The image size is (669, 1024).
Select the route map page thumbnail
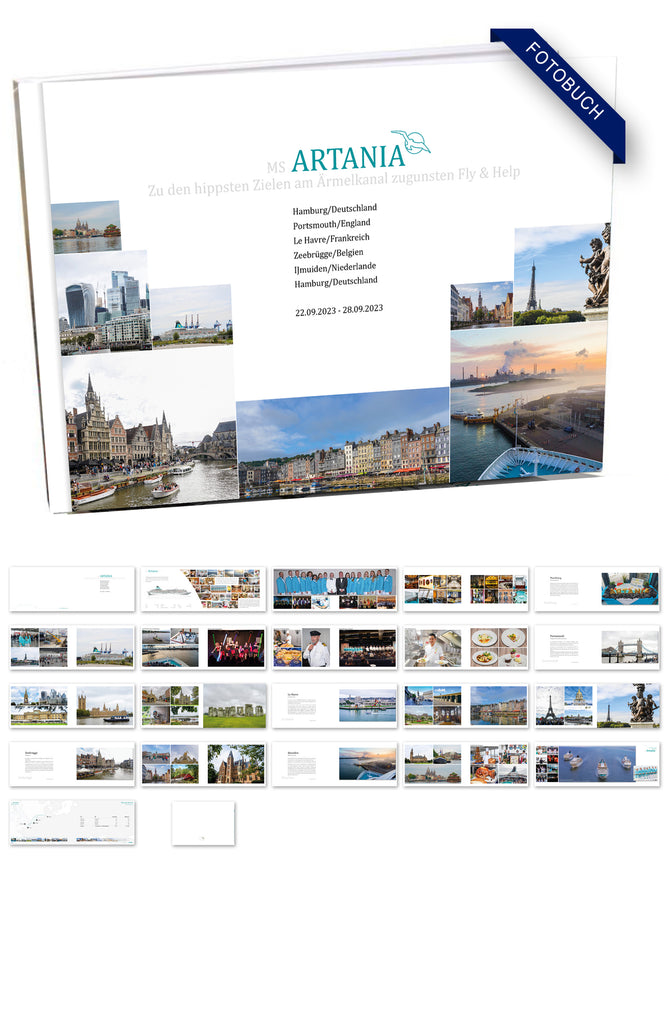click(x=72, y=822)
